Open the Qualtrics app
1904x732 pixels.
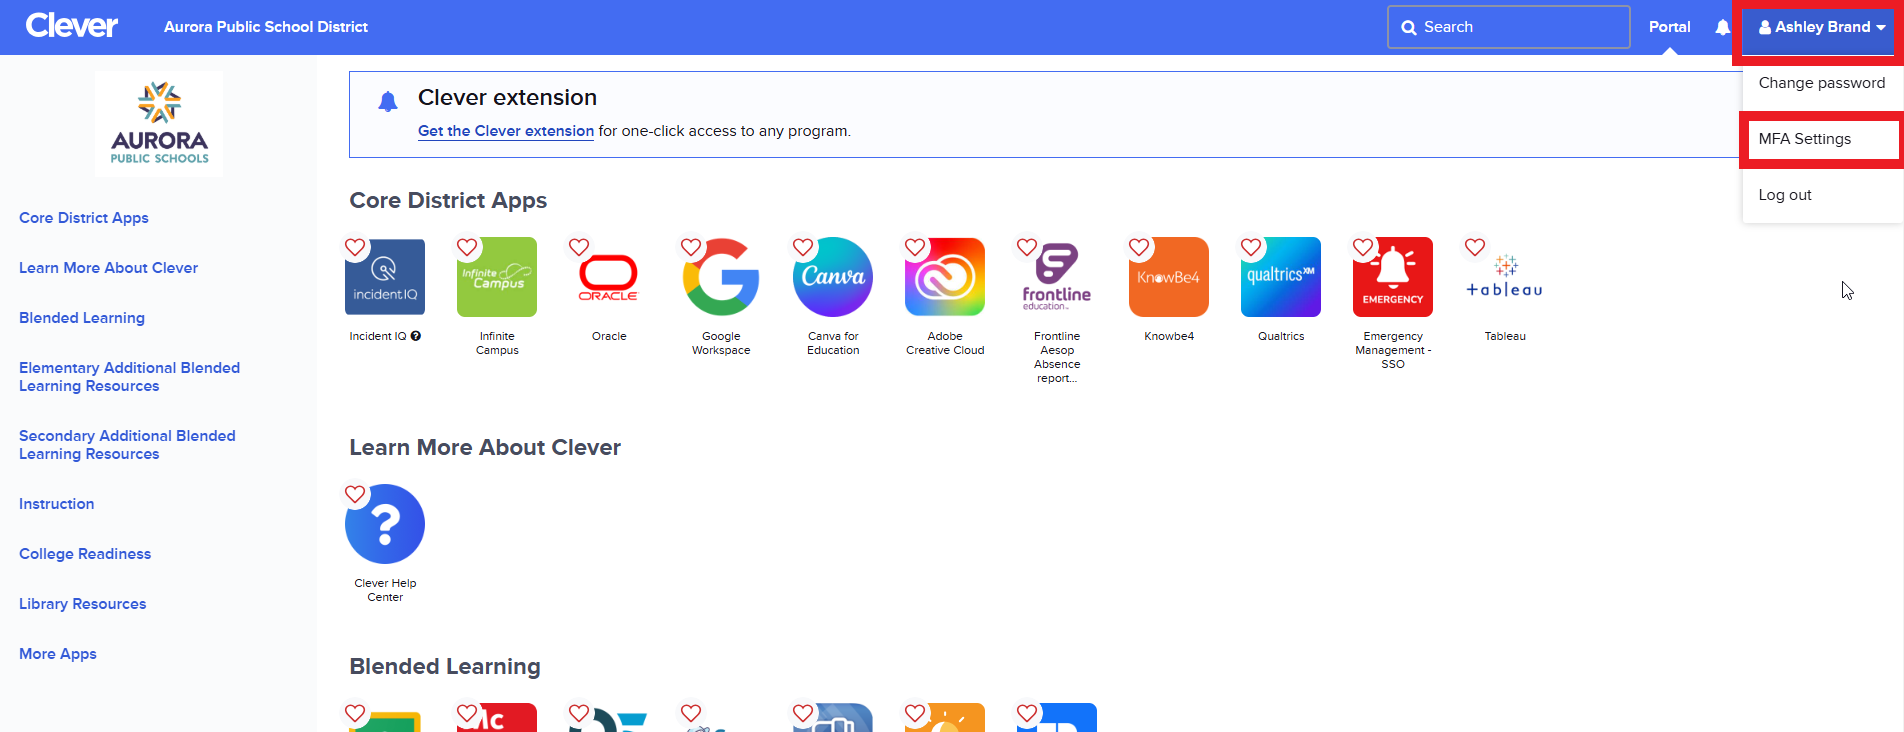tap(1281, 277)
